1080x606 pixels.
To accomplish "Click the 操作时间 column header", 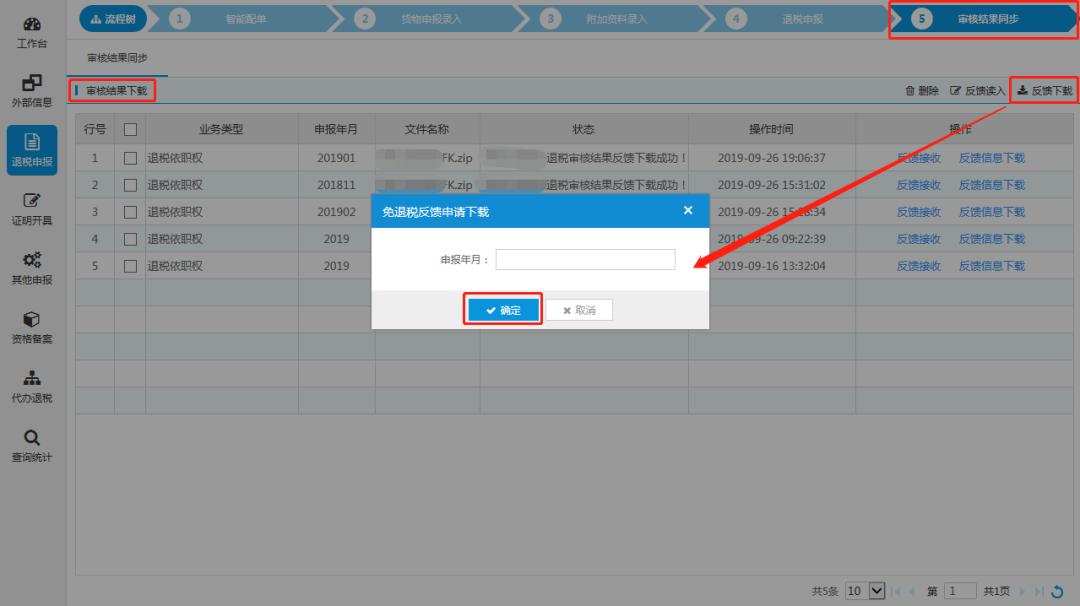I will point(771,129).
